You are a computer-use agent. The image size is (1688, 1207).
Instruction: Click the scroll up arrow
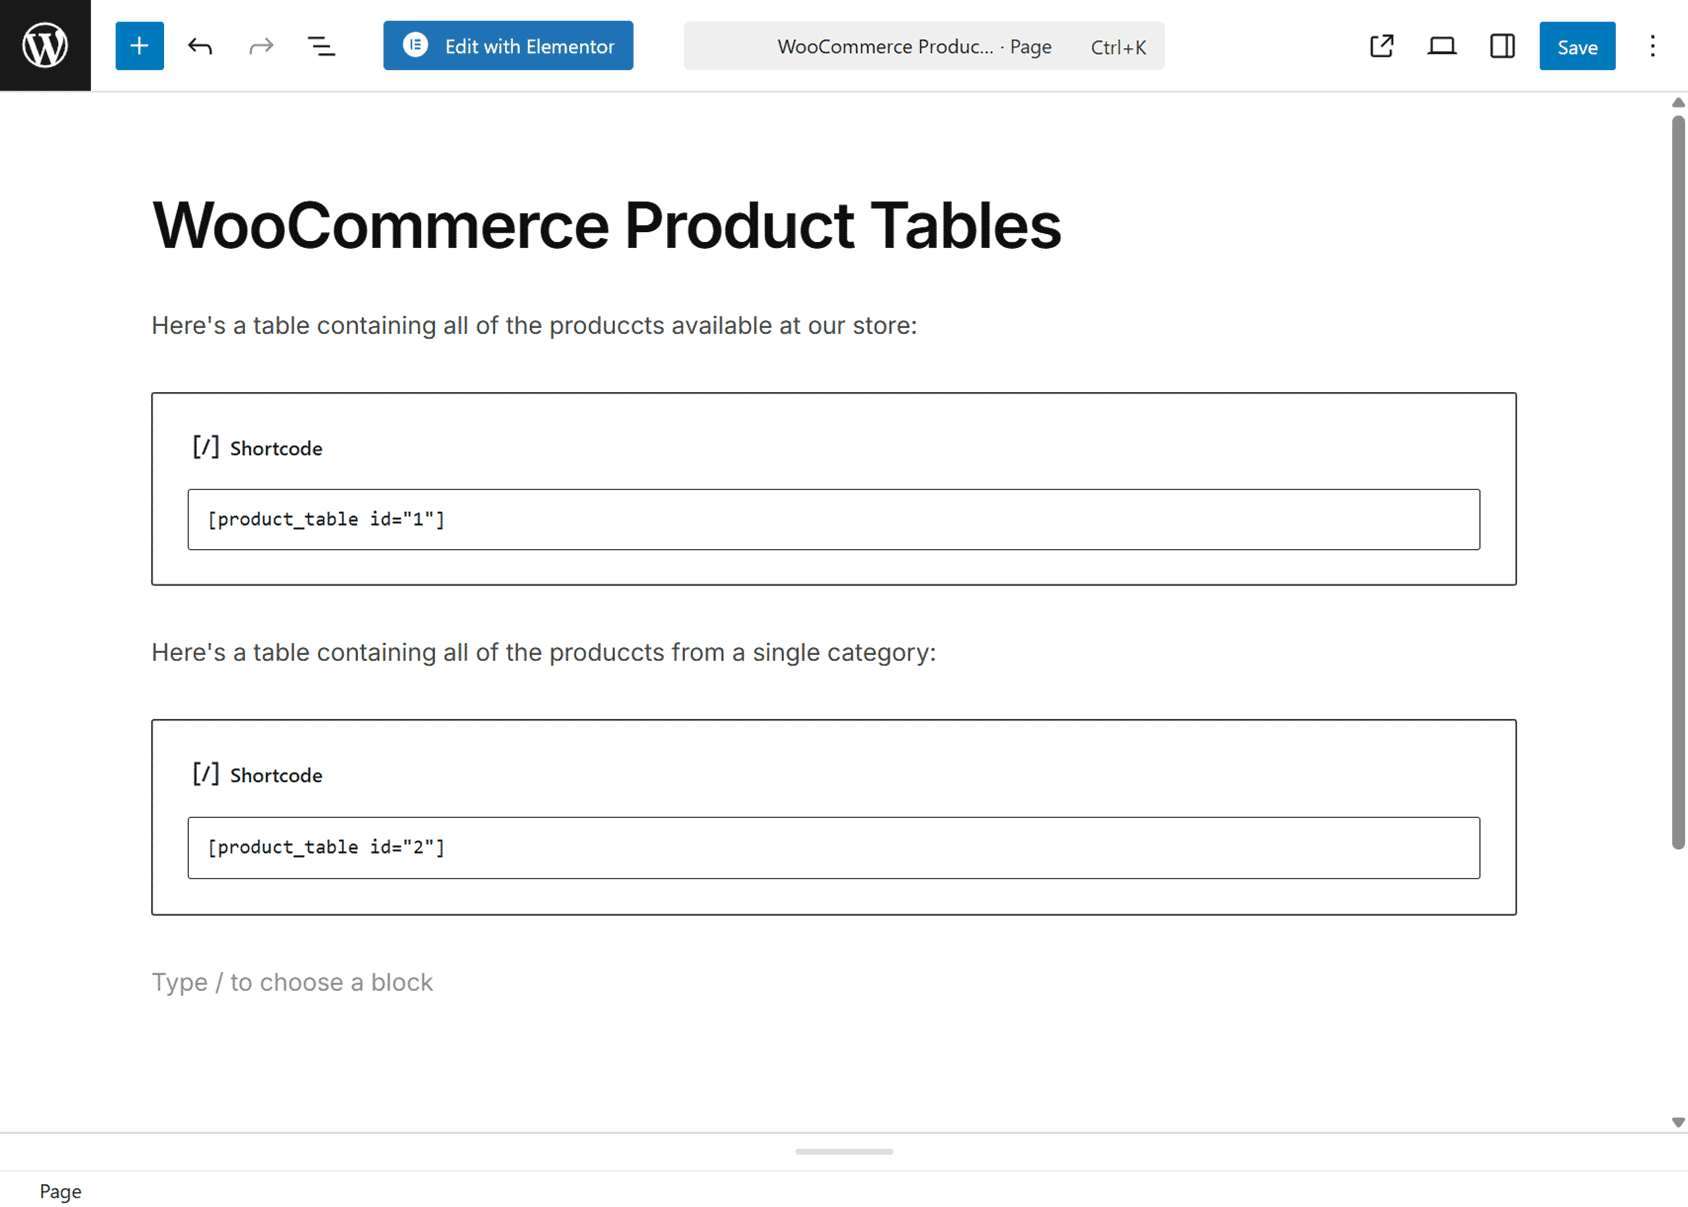click(x=1678, y=102)
